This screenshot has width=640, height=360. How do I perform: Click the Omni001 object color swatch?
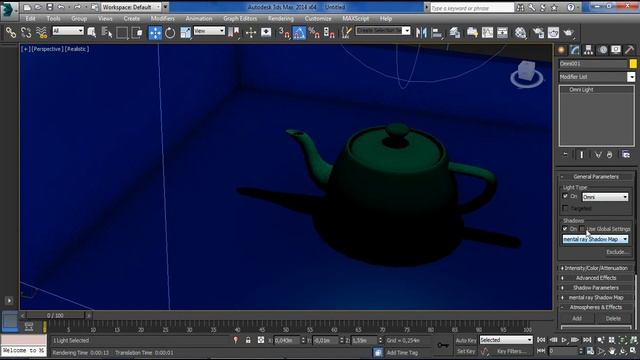click(x=633, y=64)
